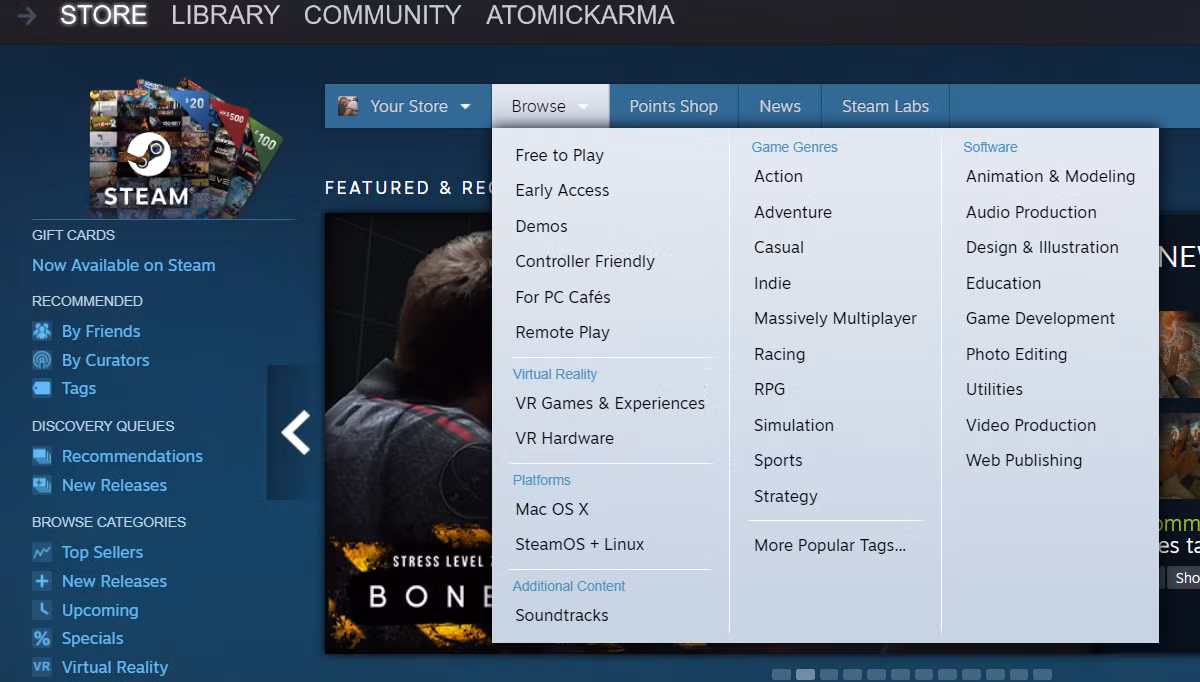Click the Recommendations queue icon

(42, 456)
